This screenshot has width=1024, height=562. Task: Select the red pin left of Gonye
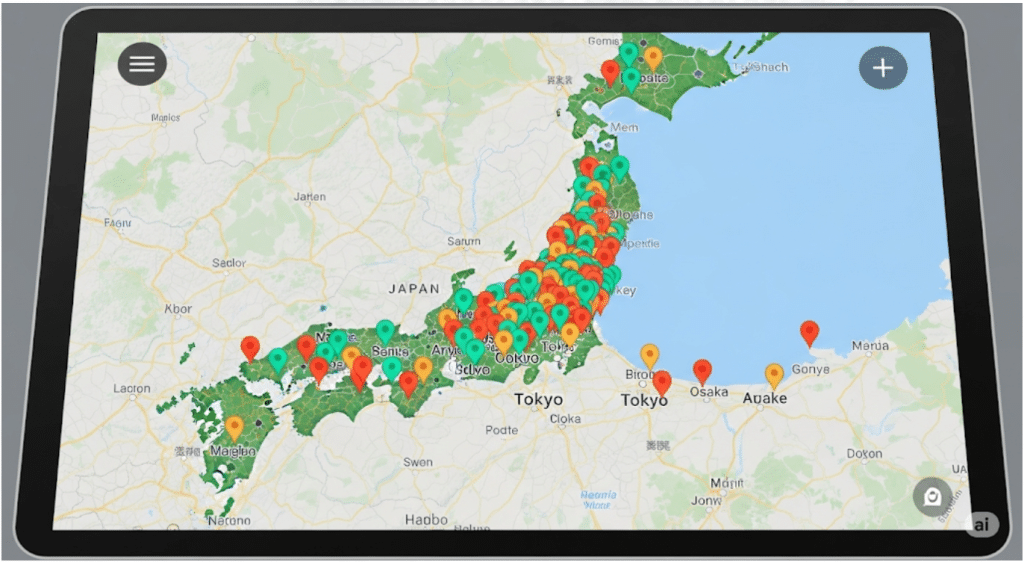(x=809, y=332)
